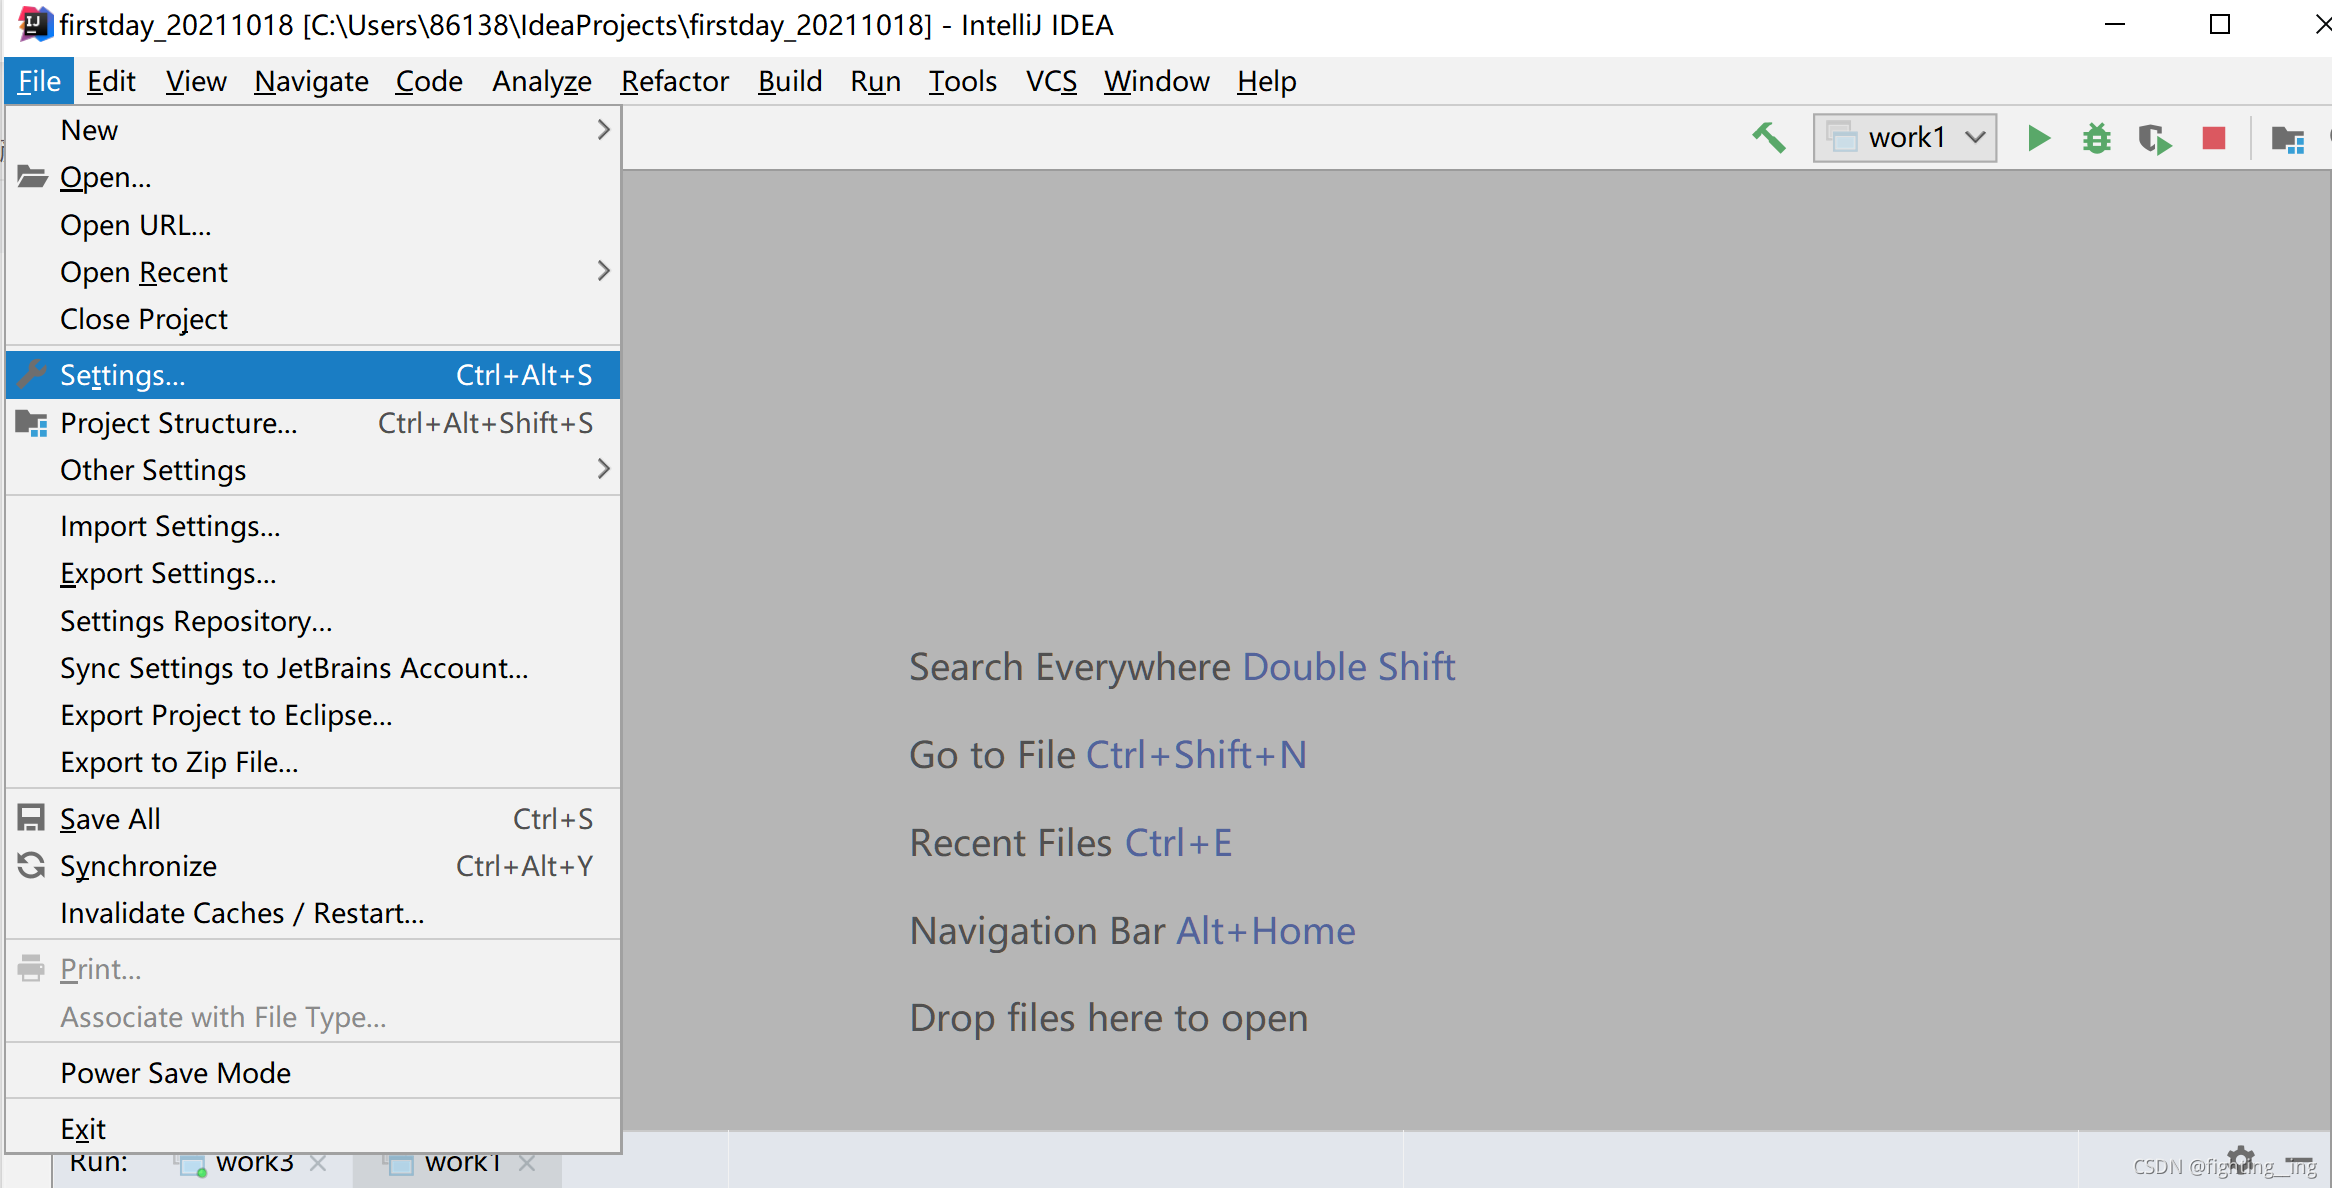2332x1188 pixels.
Task: Run with Coverage shield icon
Action: tap(2154, 138)
